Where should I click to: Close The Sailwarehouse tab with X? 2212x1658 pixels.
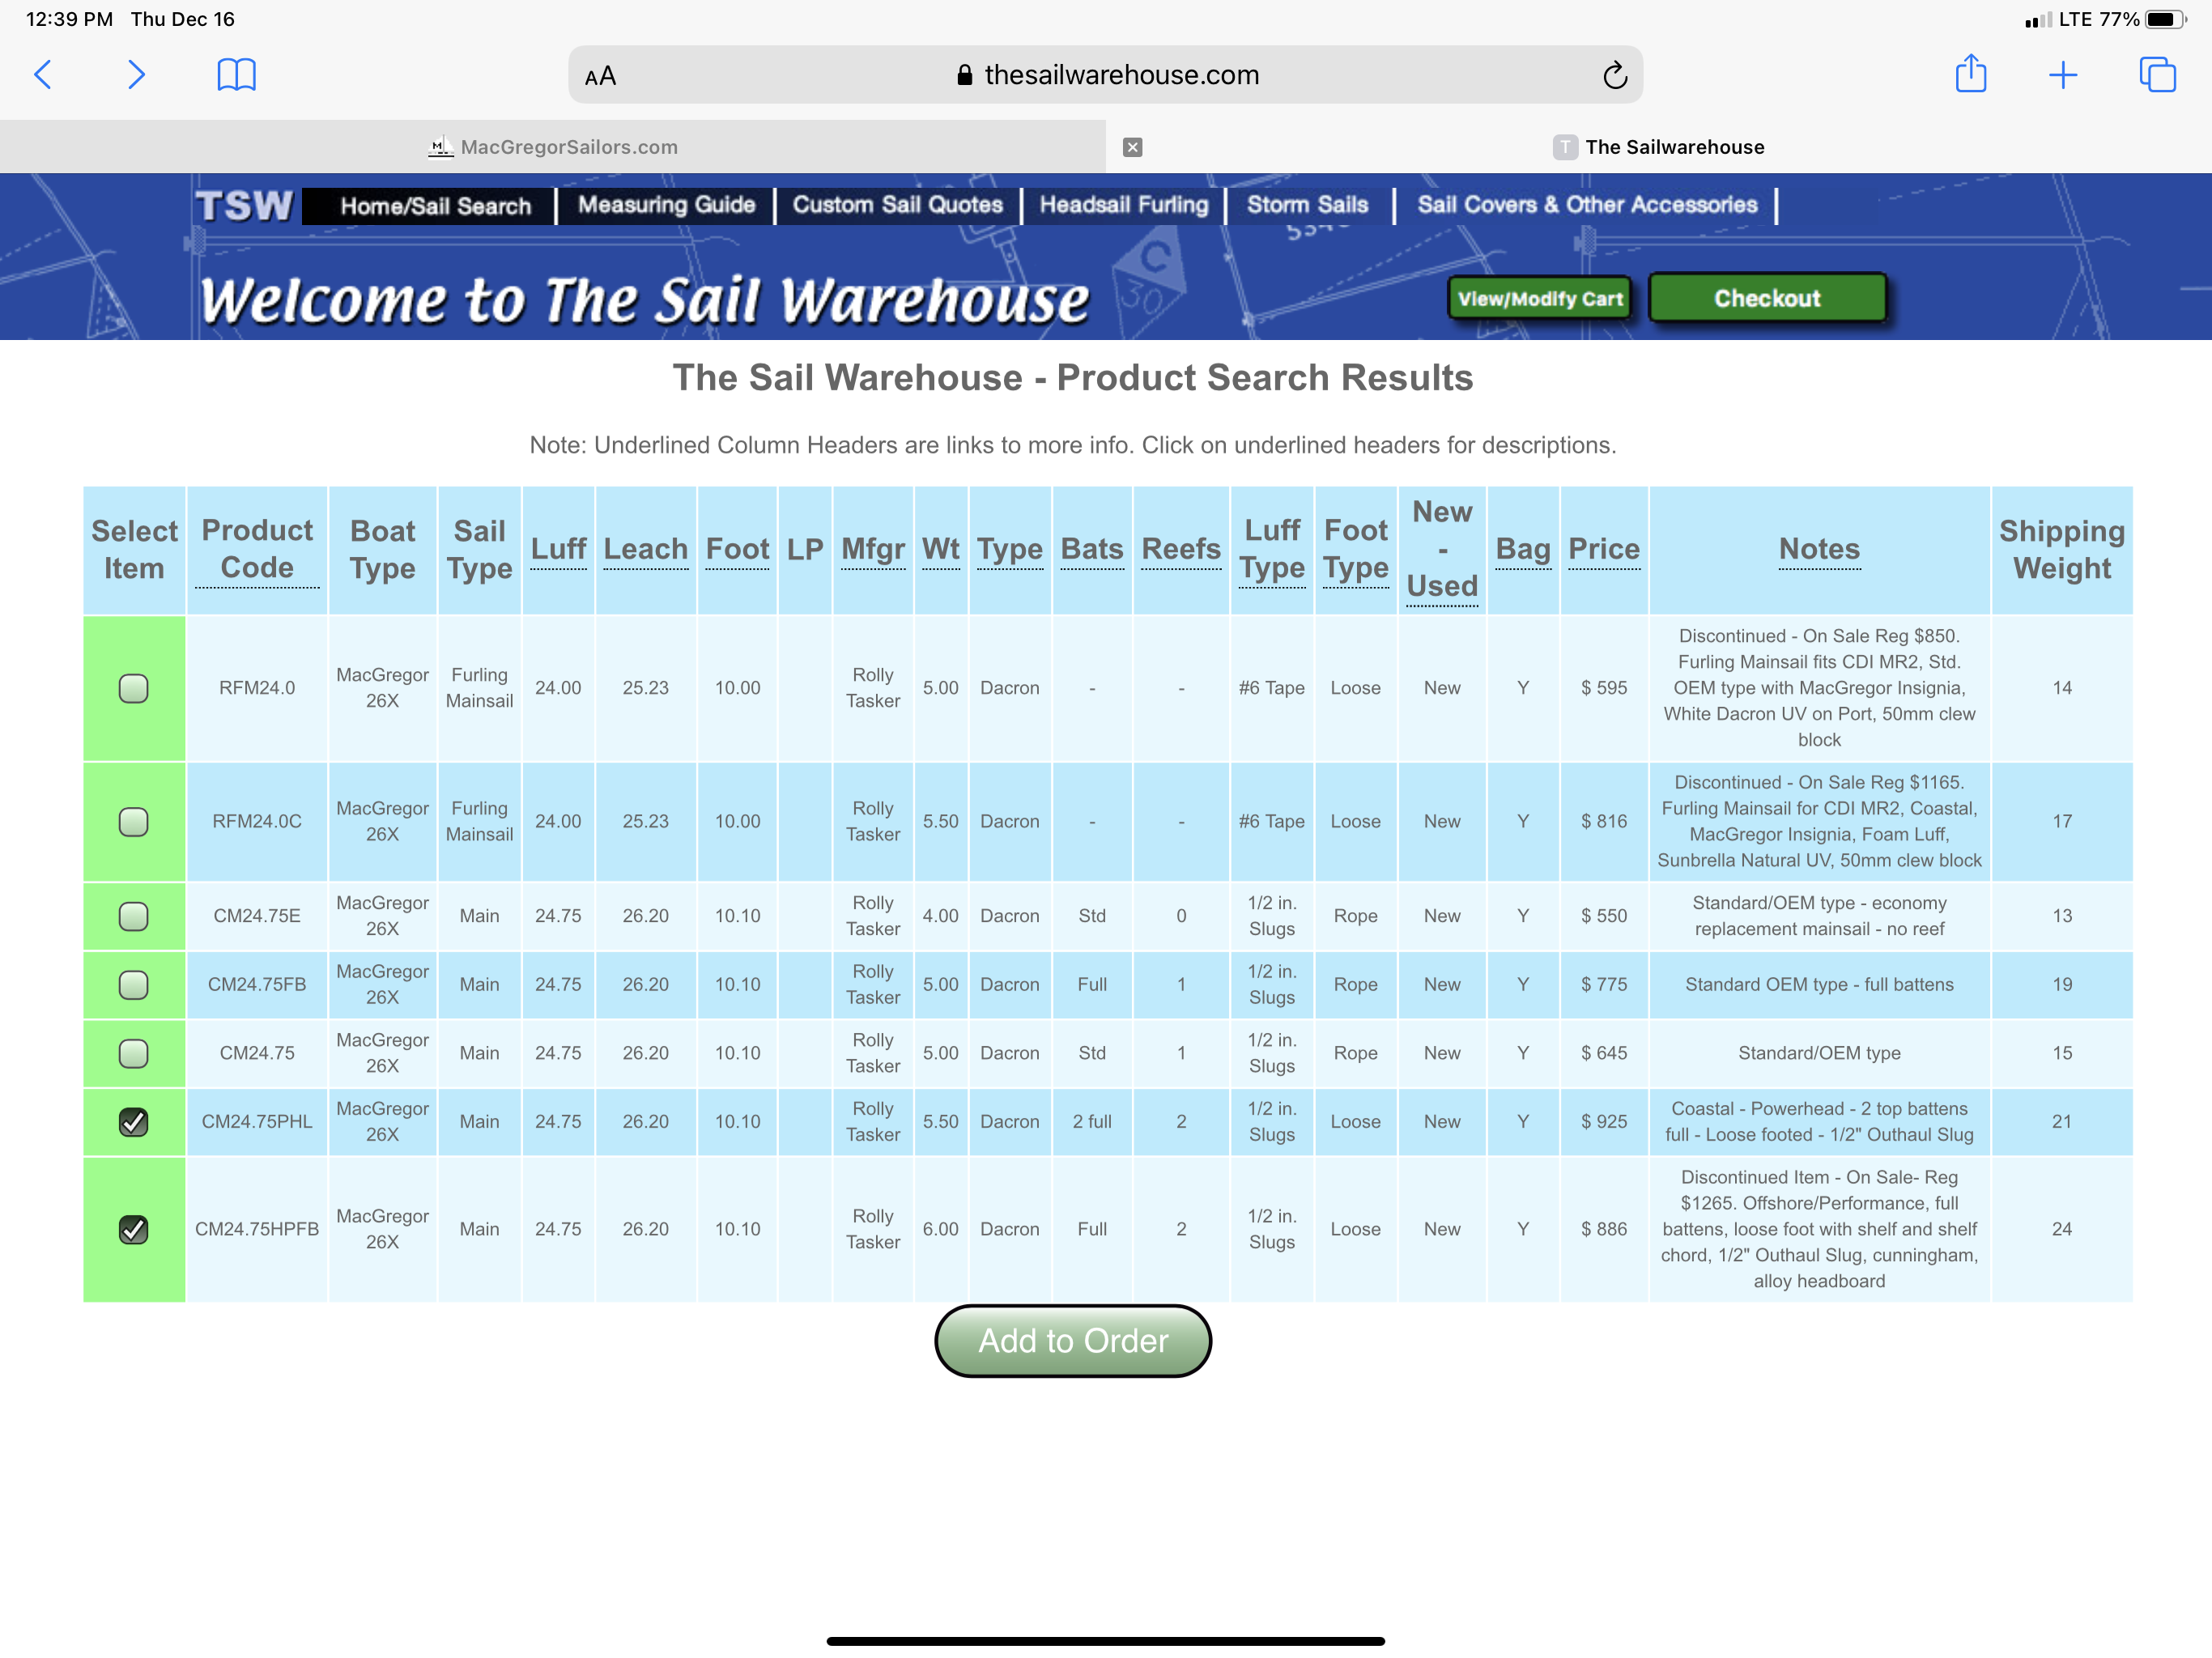1132,147
